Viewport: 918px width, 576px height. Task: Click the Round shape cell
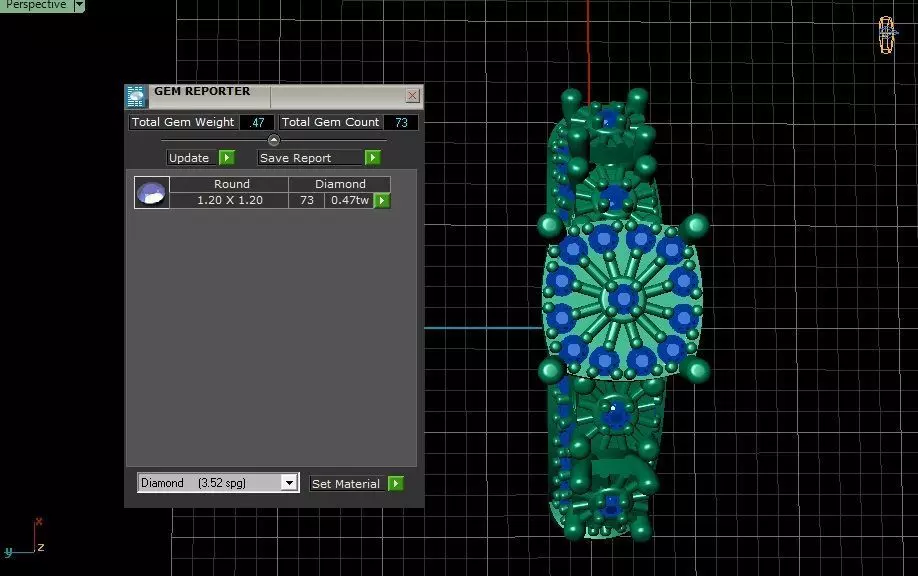[230, 184]
